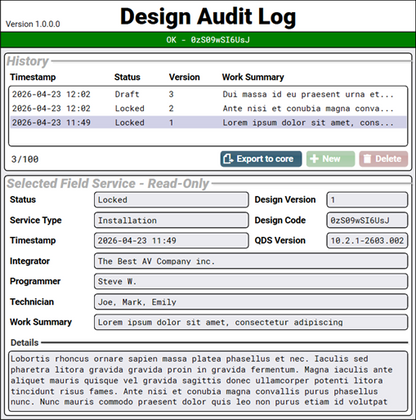Click the 3/100 entry counter
The image size is (416, 420).
(x=25, y=159)
